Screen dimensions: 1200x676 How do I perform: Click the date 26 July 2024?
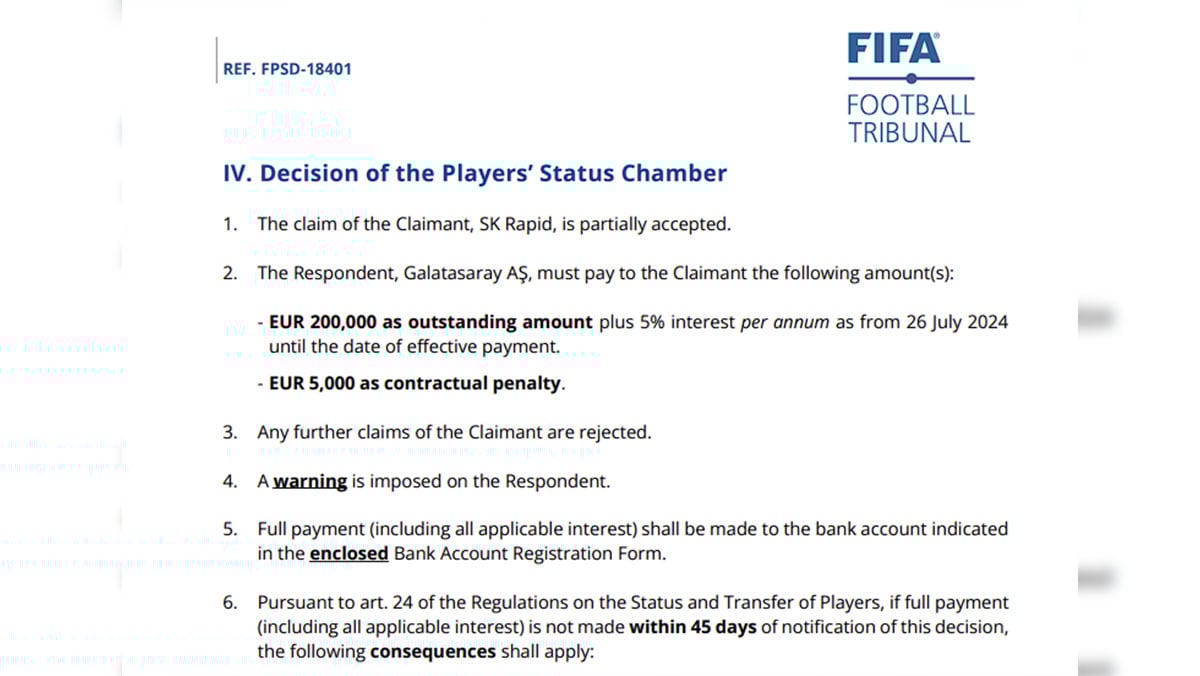click(x=952, y=322)
